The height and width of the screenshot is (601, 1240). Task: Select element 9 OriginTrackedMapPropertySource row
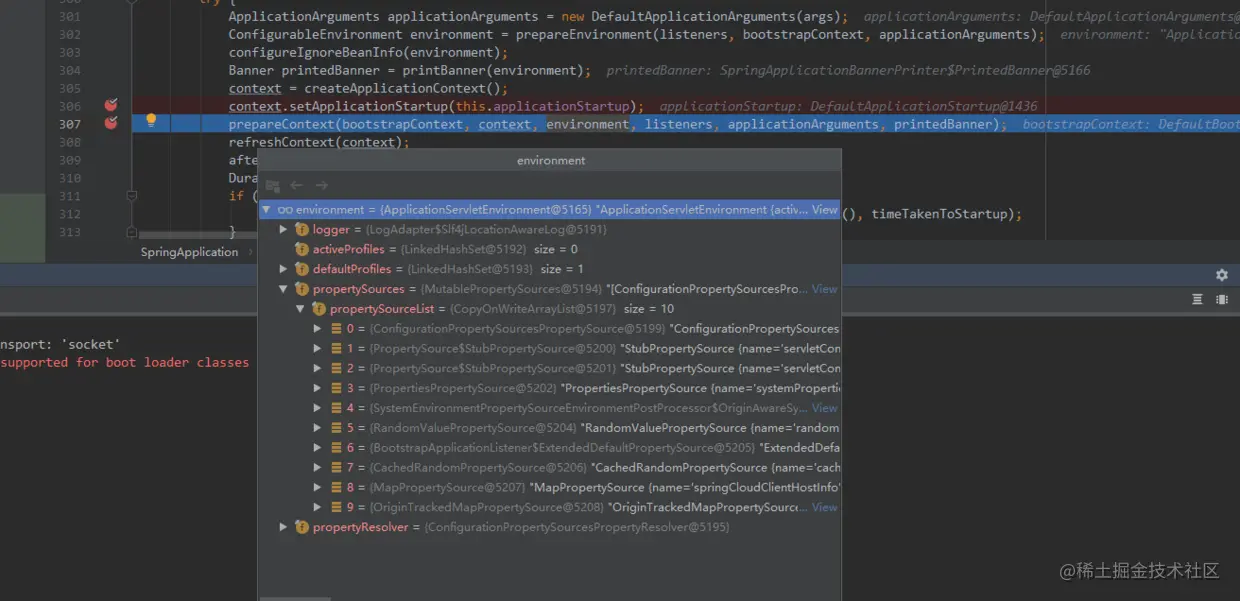(550, 507)
